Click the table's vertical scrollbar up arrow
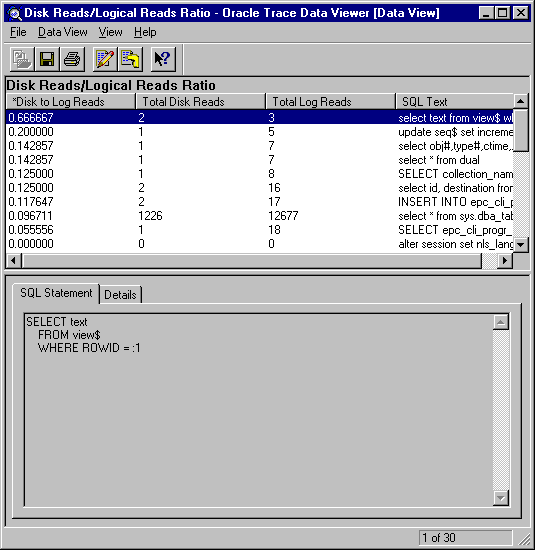 (521, 101)
